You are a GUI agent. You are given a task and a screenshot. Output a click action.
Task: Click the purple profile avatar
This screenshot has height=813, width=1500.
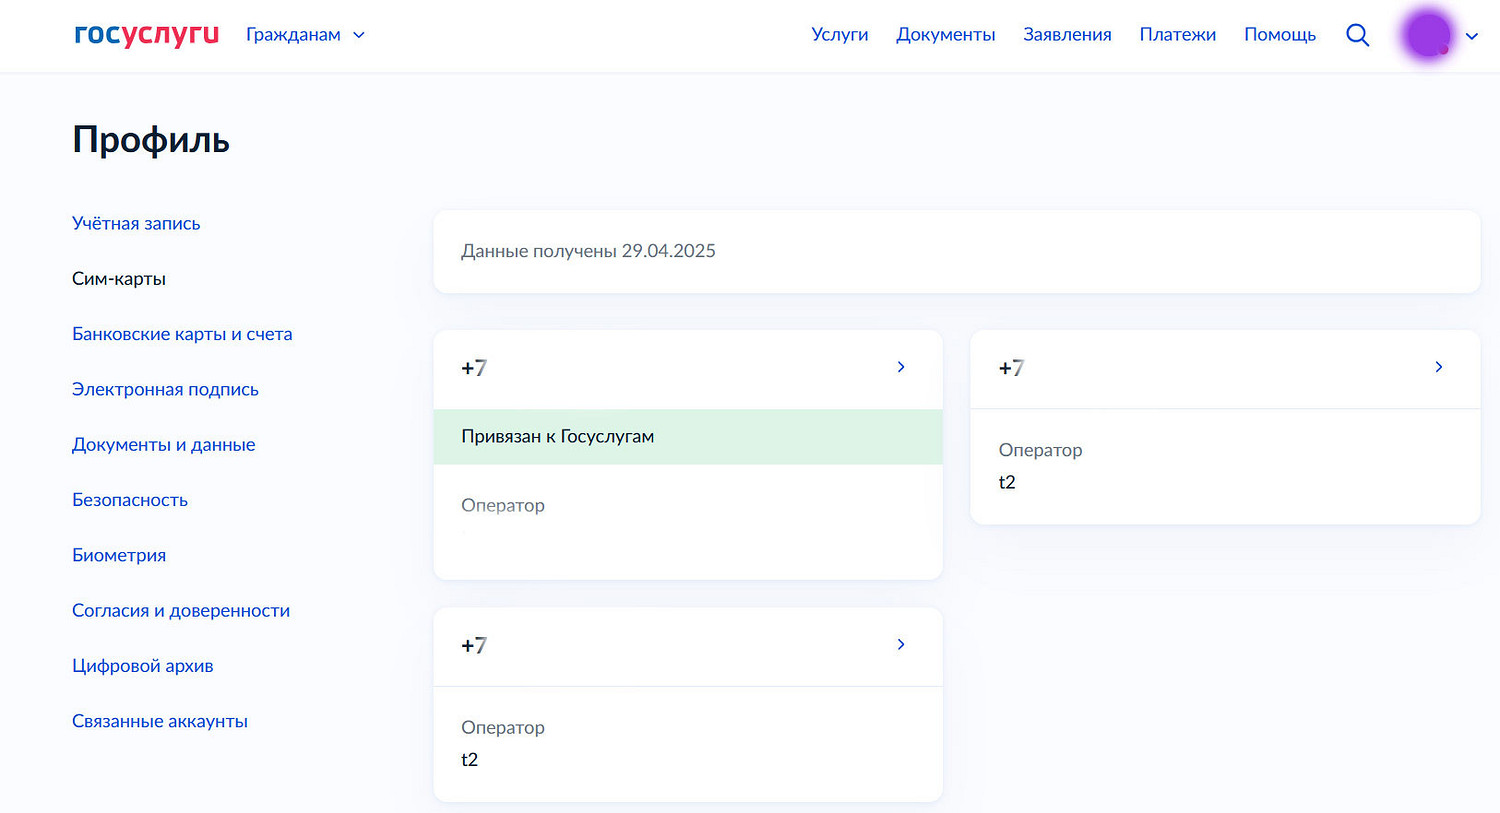[x=1427, y=35]
